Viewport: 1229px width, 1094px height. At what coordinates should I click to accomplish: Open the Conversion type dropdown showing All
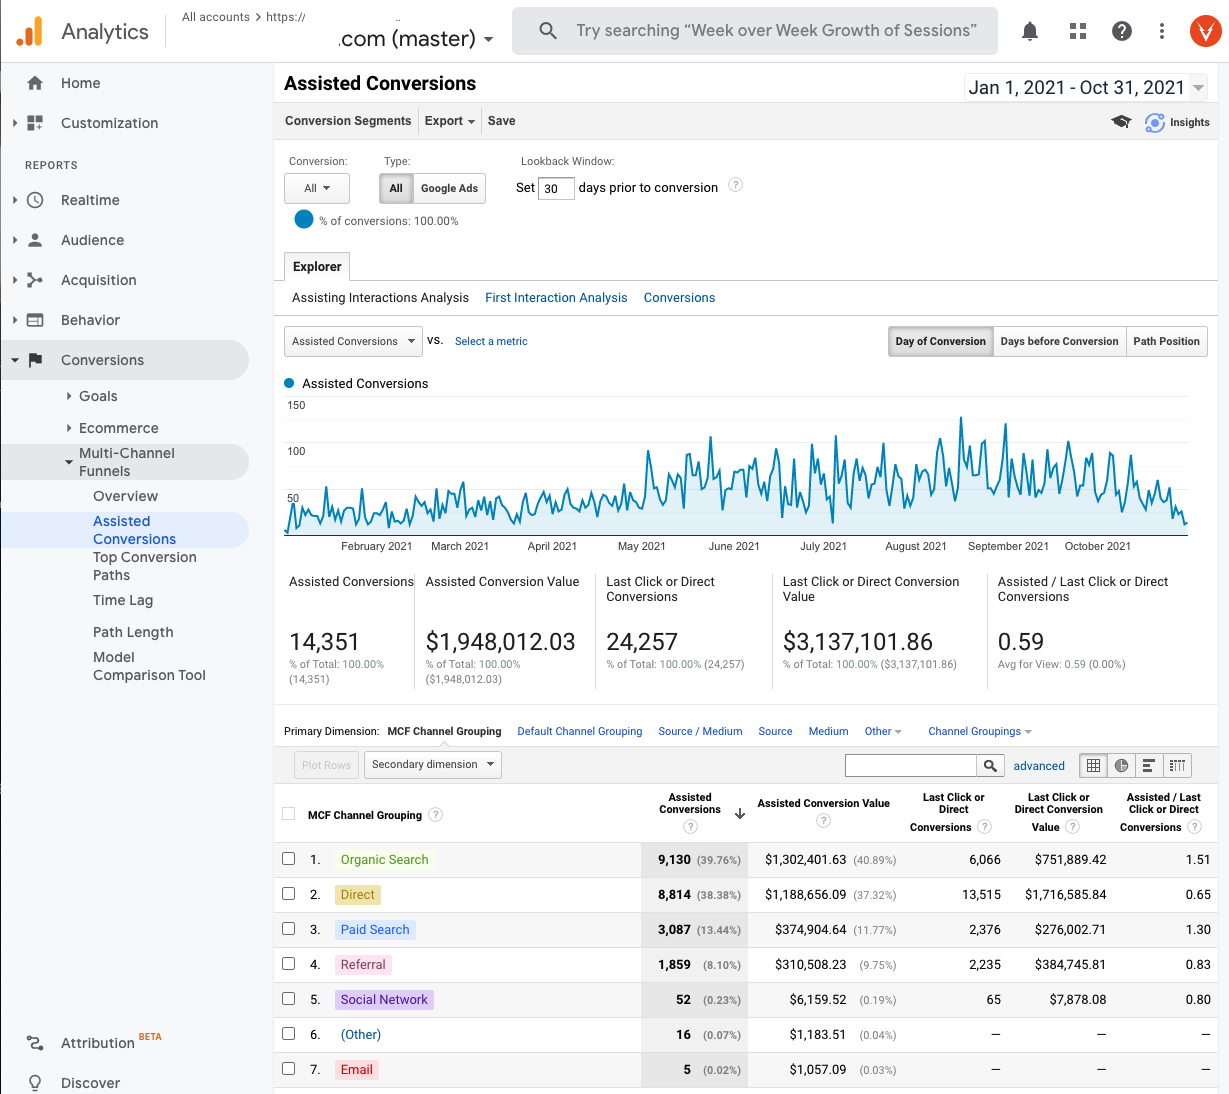tap(316, 188)
